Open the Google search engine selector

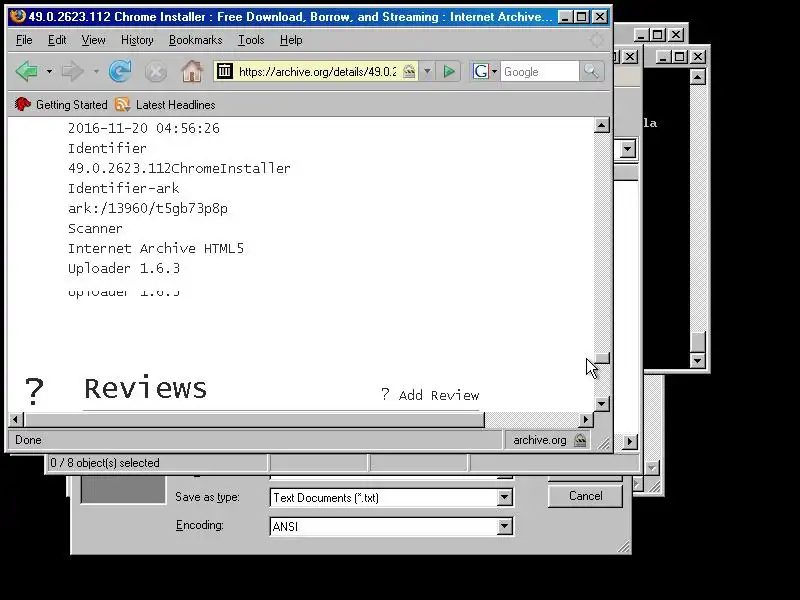[x=484, y=71]
